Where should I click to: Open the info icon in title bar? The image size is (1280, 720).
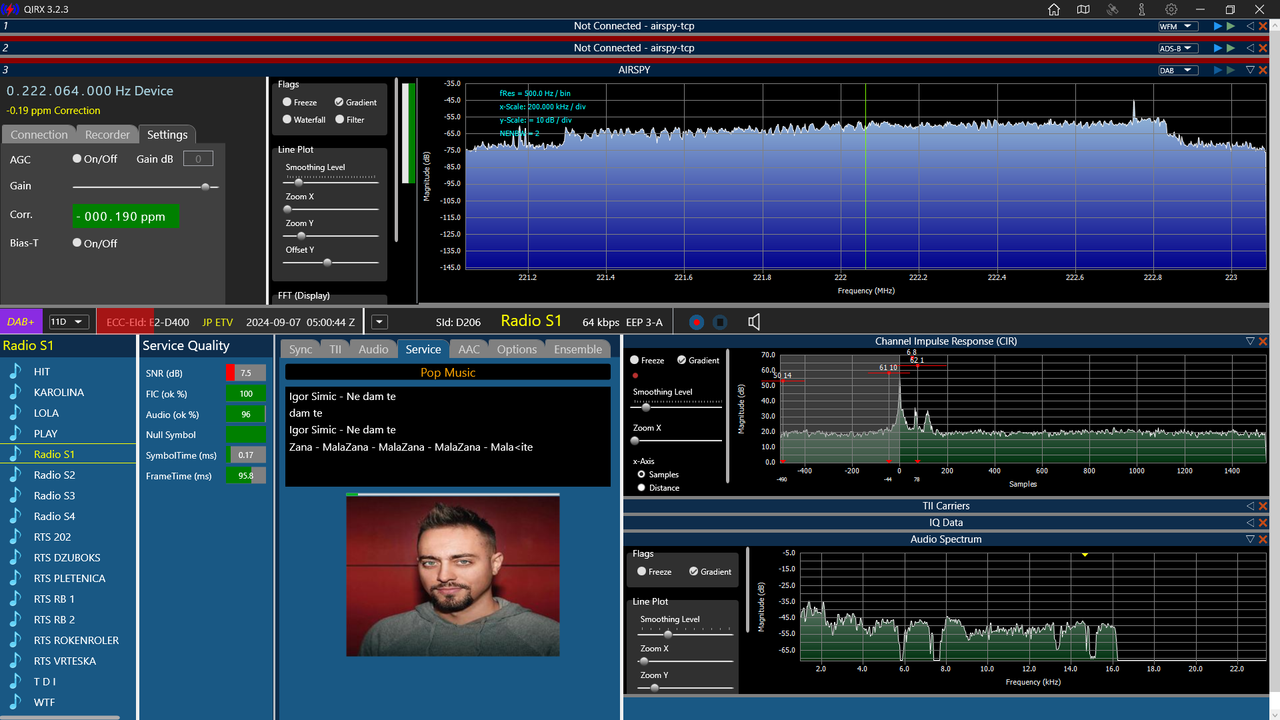pos(1141,9)
